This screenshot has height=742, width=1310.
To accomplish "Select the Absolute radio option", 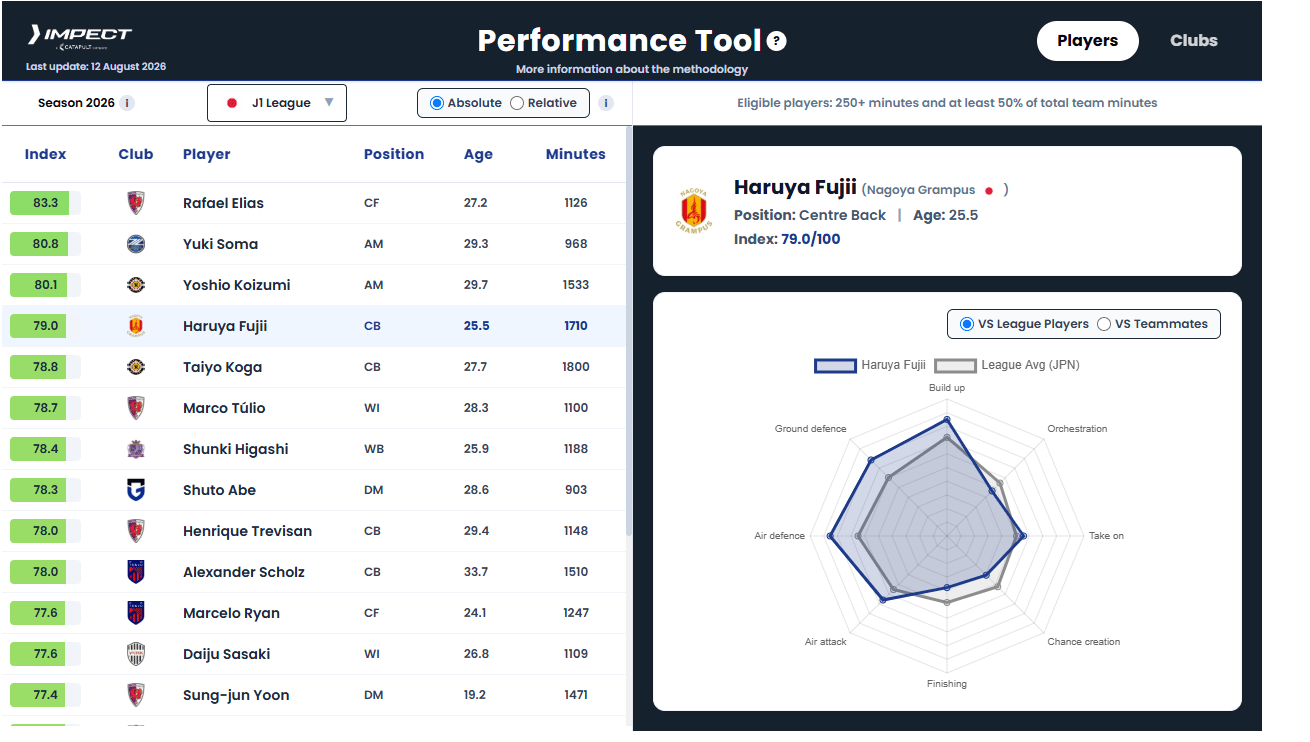I will coord(437,103).
